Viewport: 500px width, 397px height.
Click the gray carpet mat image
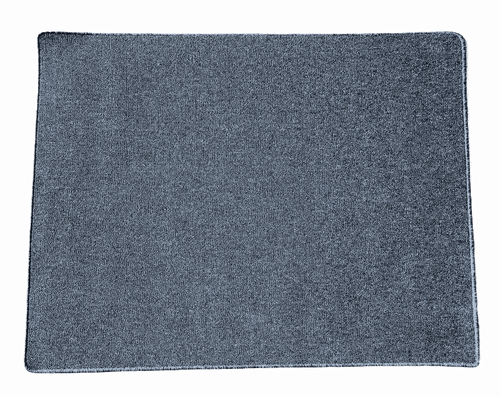[x=252, y=202]
